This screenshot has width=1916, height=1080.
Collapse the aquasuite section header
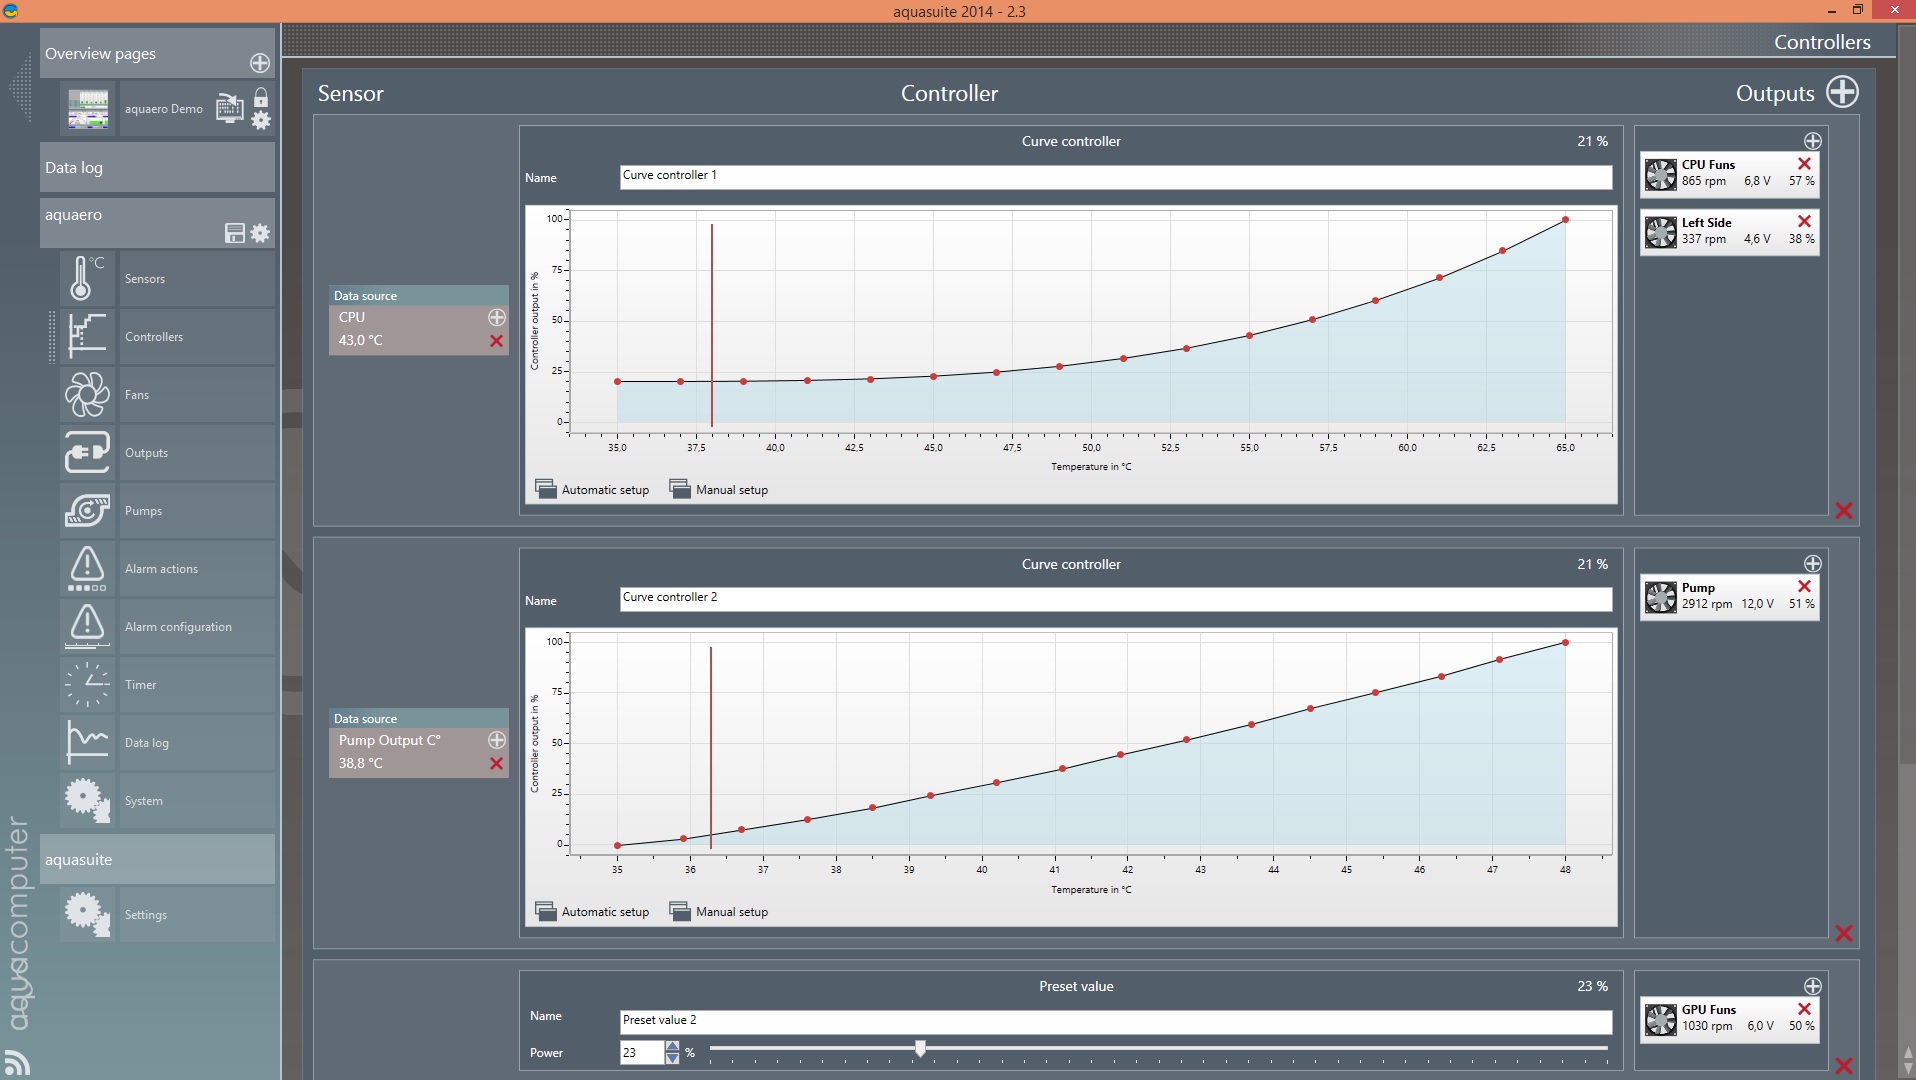click(x=157, y=859)
